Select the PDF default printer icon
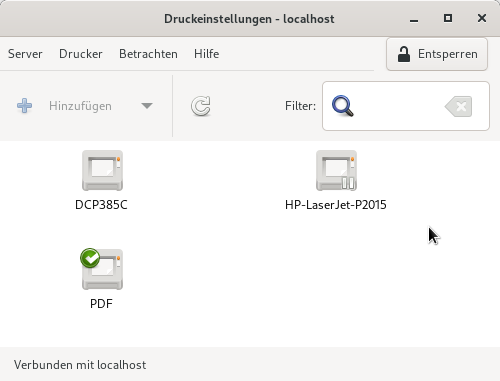The image size is (500, 381). click(102, 269)
